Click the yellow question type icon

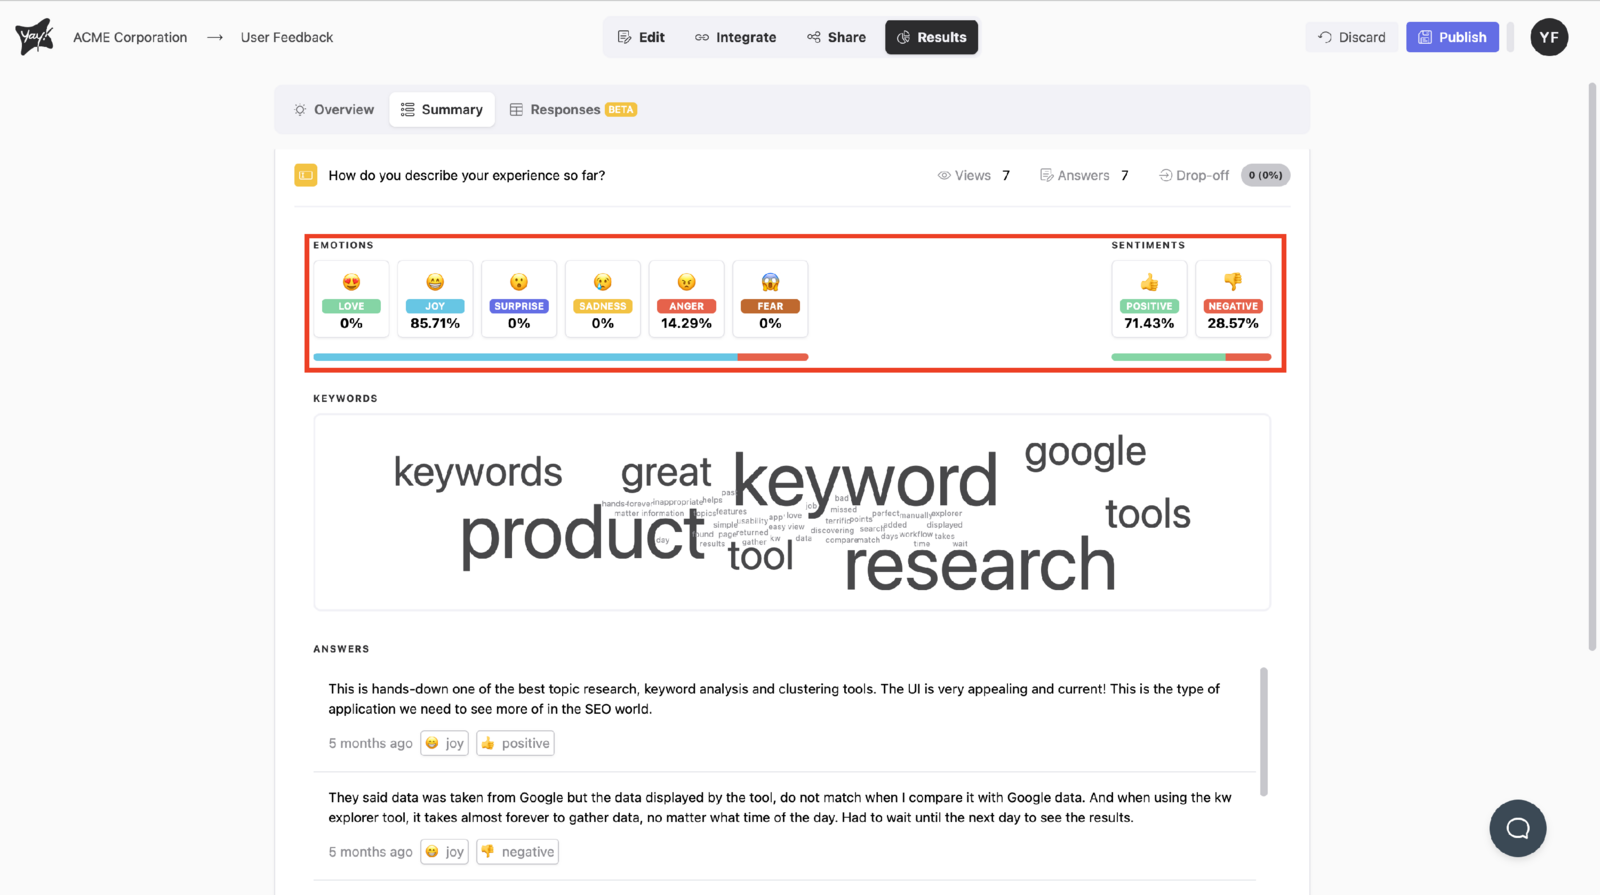[x=306, y=175]
